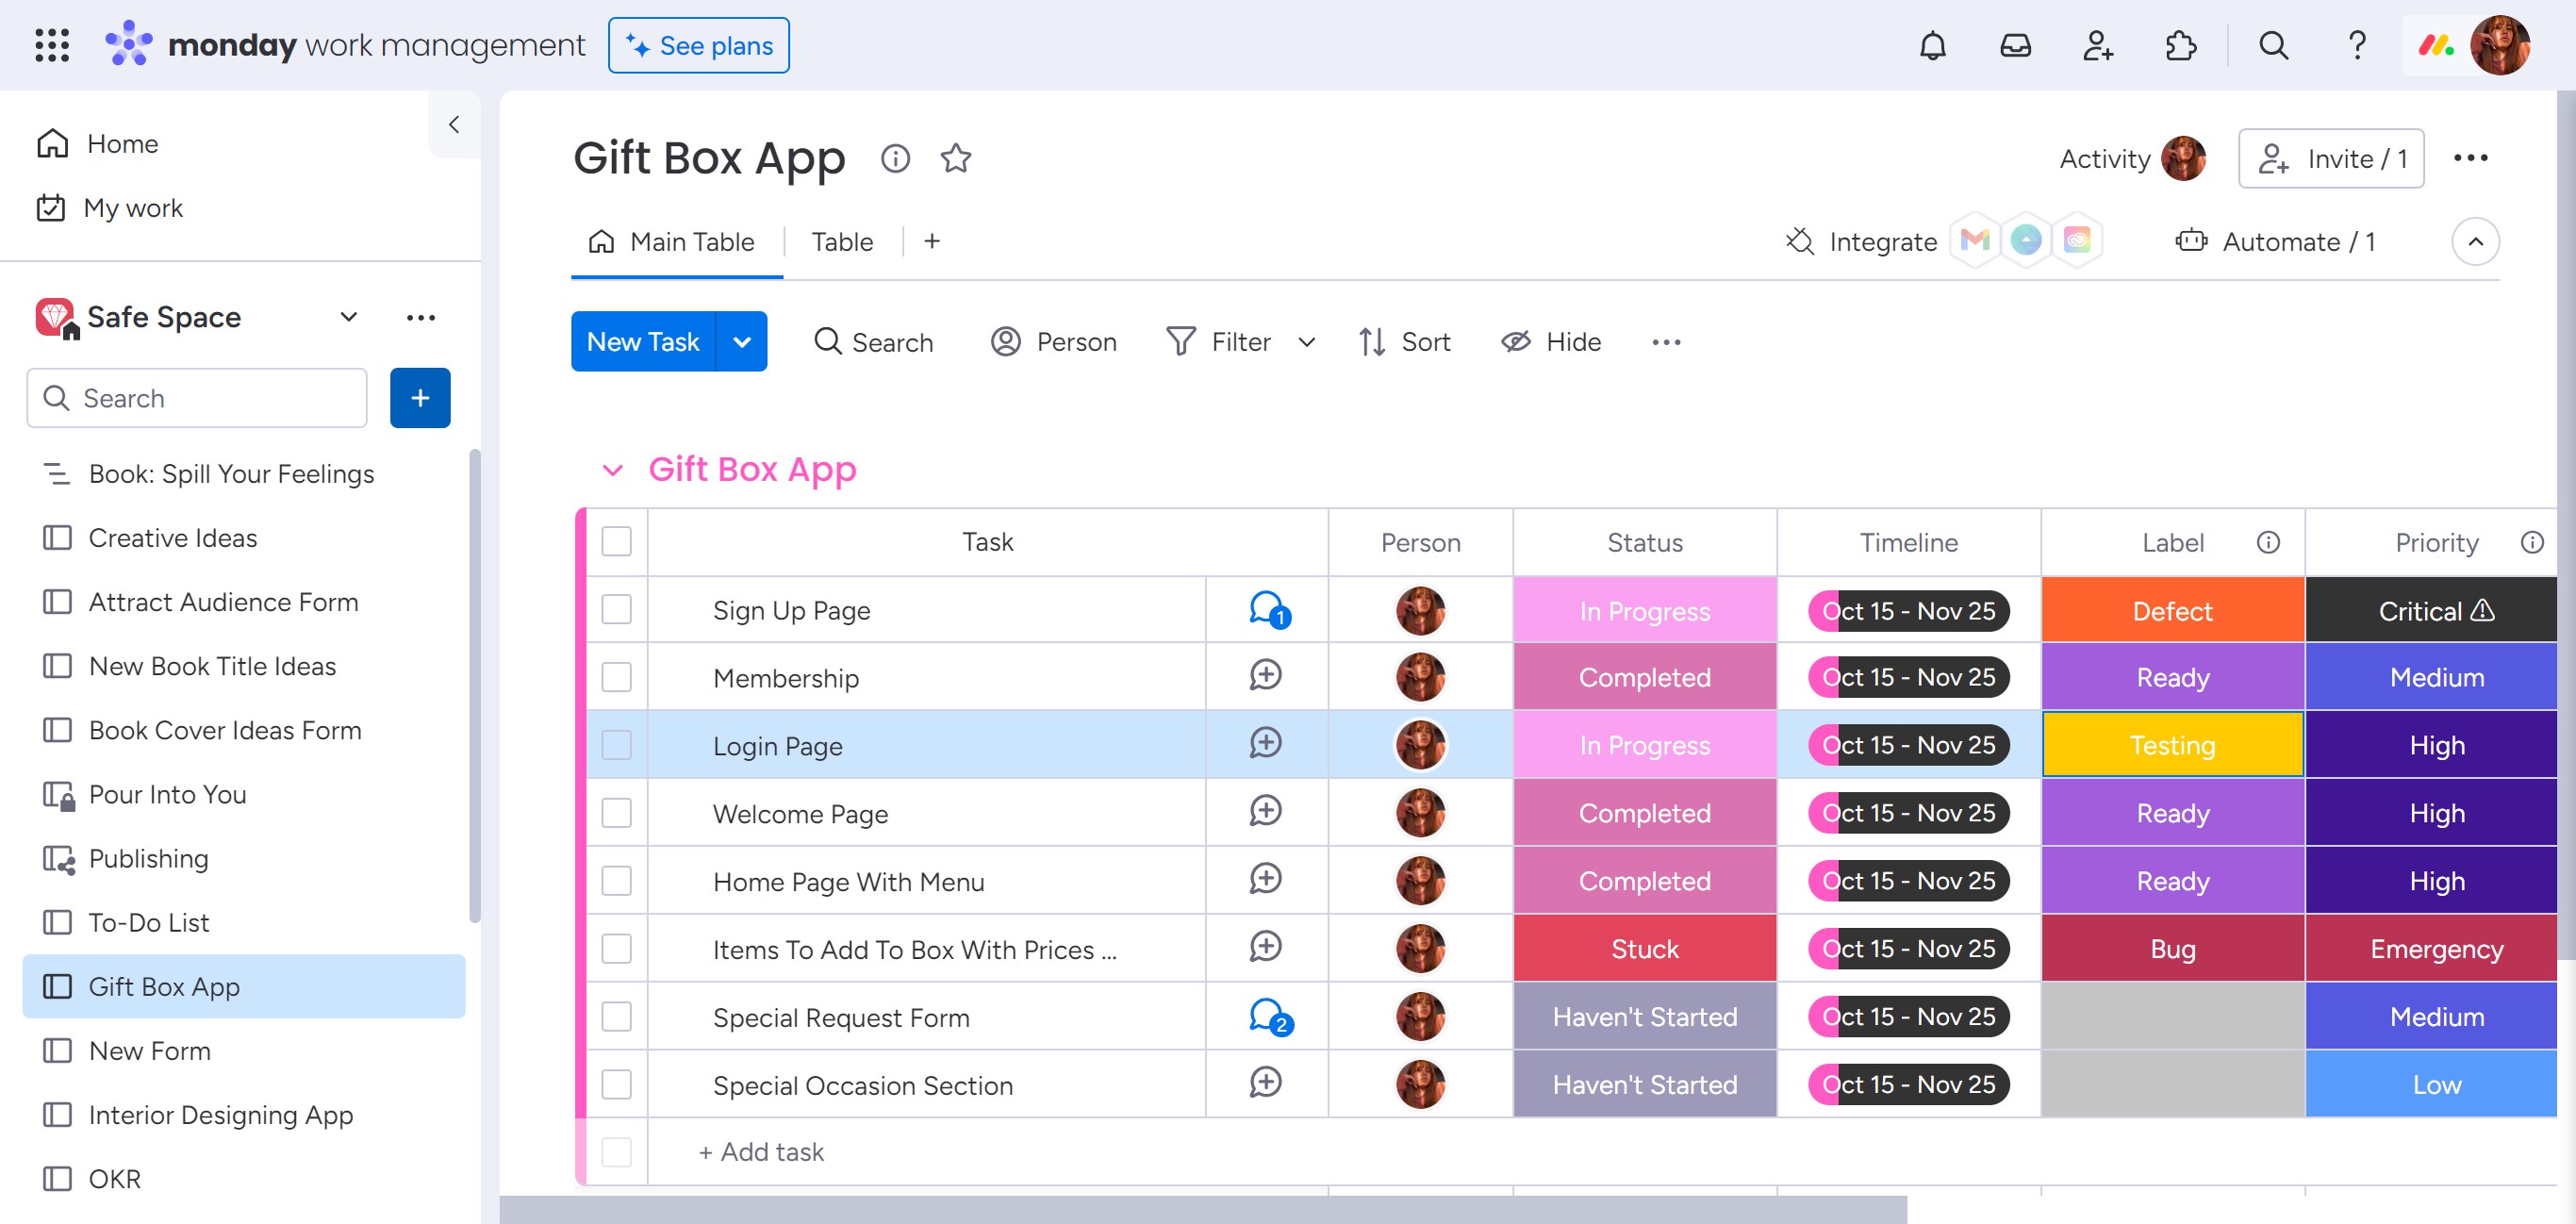Image resolution: width=2576 pixels, height=1224 pixels.
Task: Collapse the Gift Box App group
Action: click(x=612, y=470)
